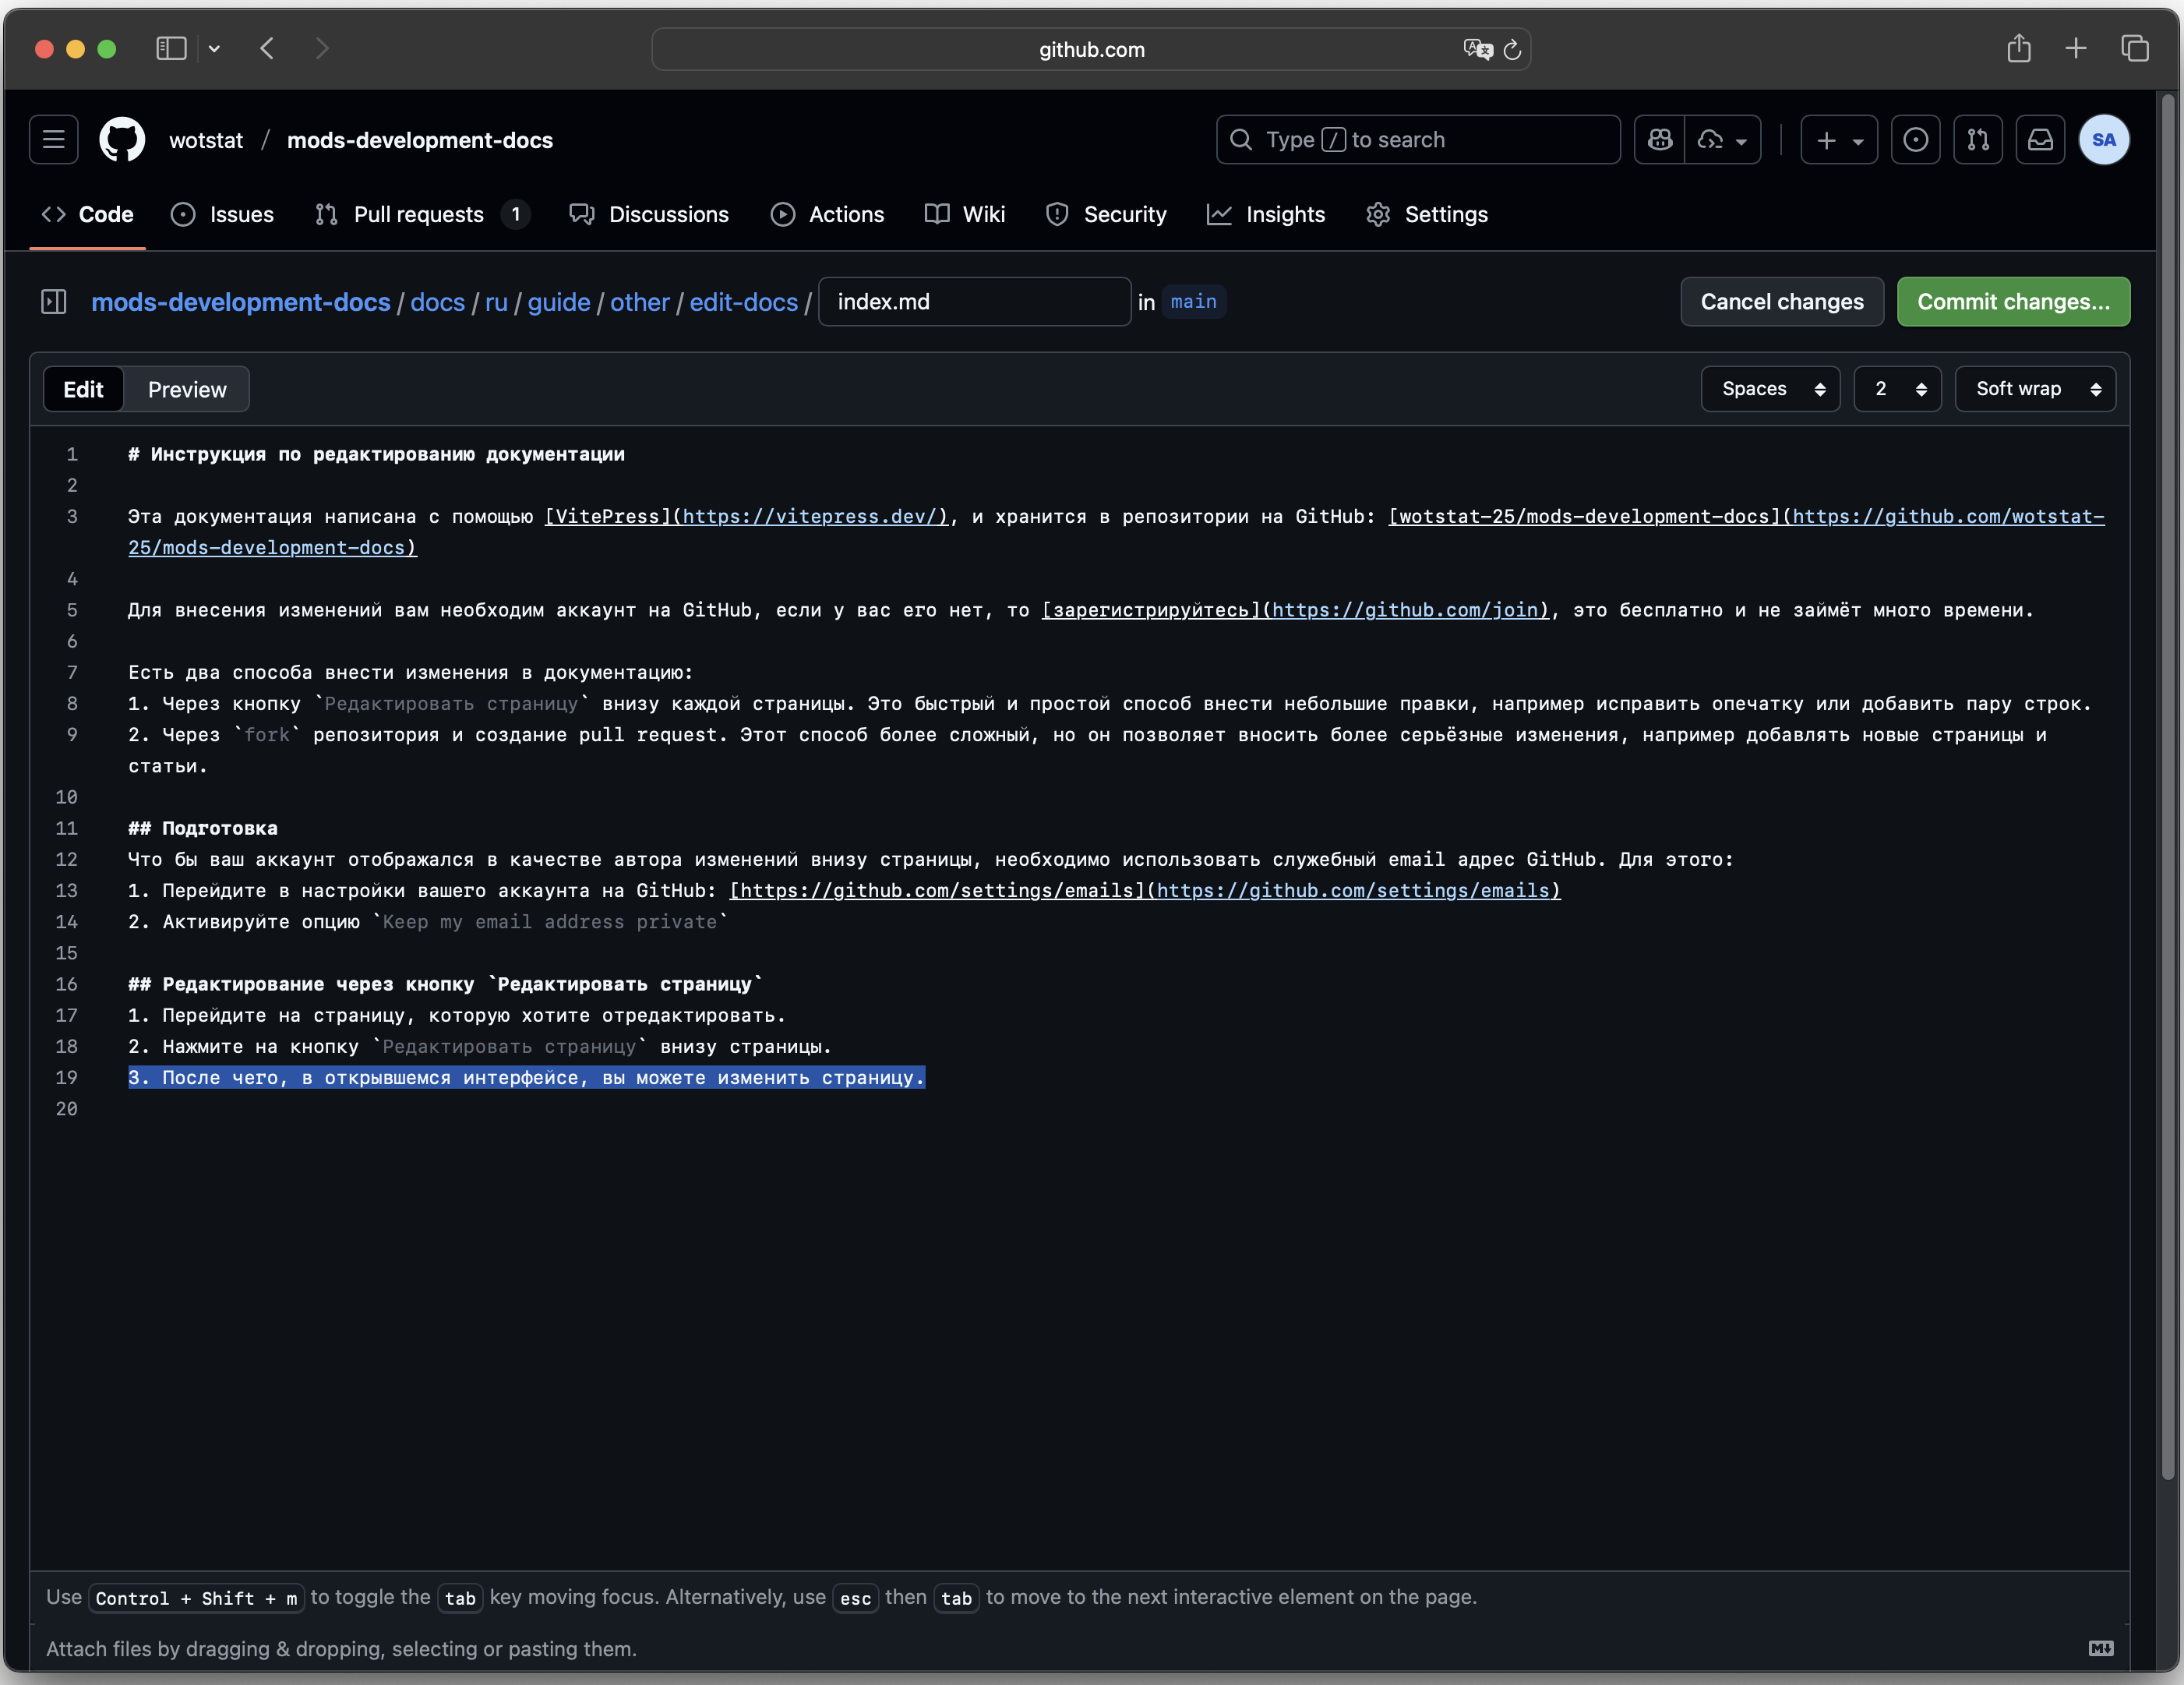Open the Copilot chat icon

click(x=1660, y=140)
